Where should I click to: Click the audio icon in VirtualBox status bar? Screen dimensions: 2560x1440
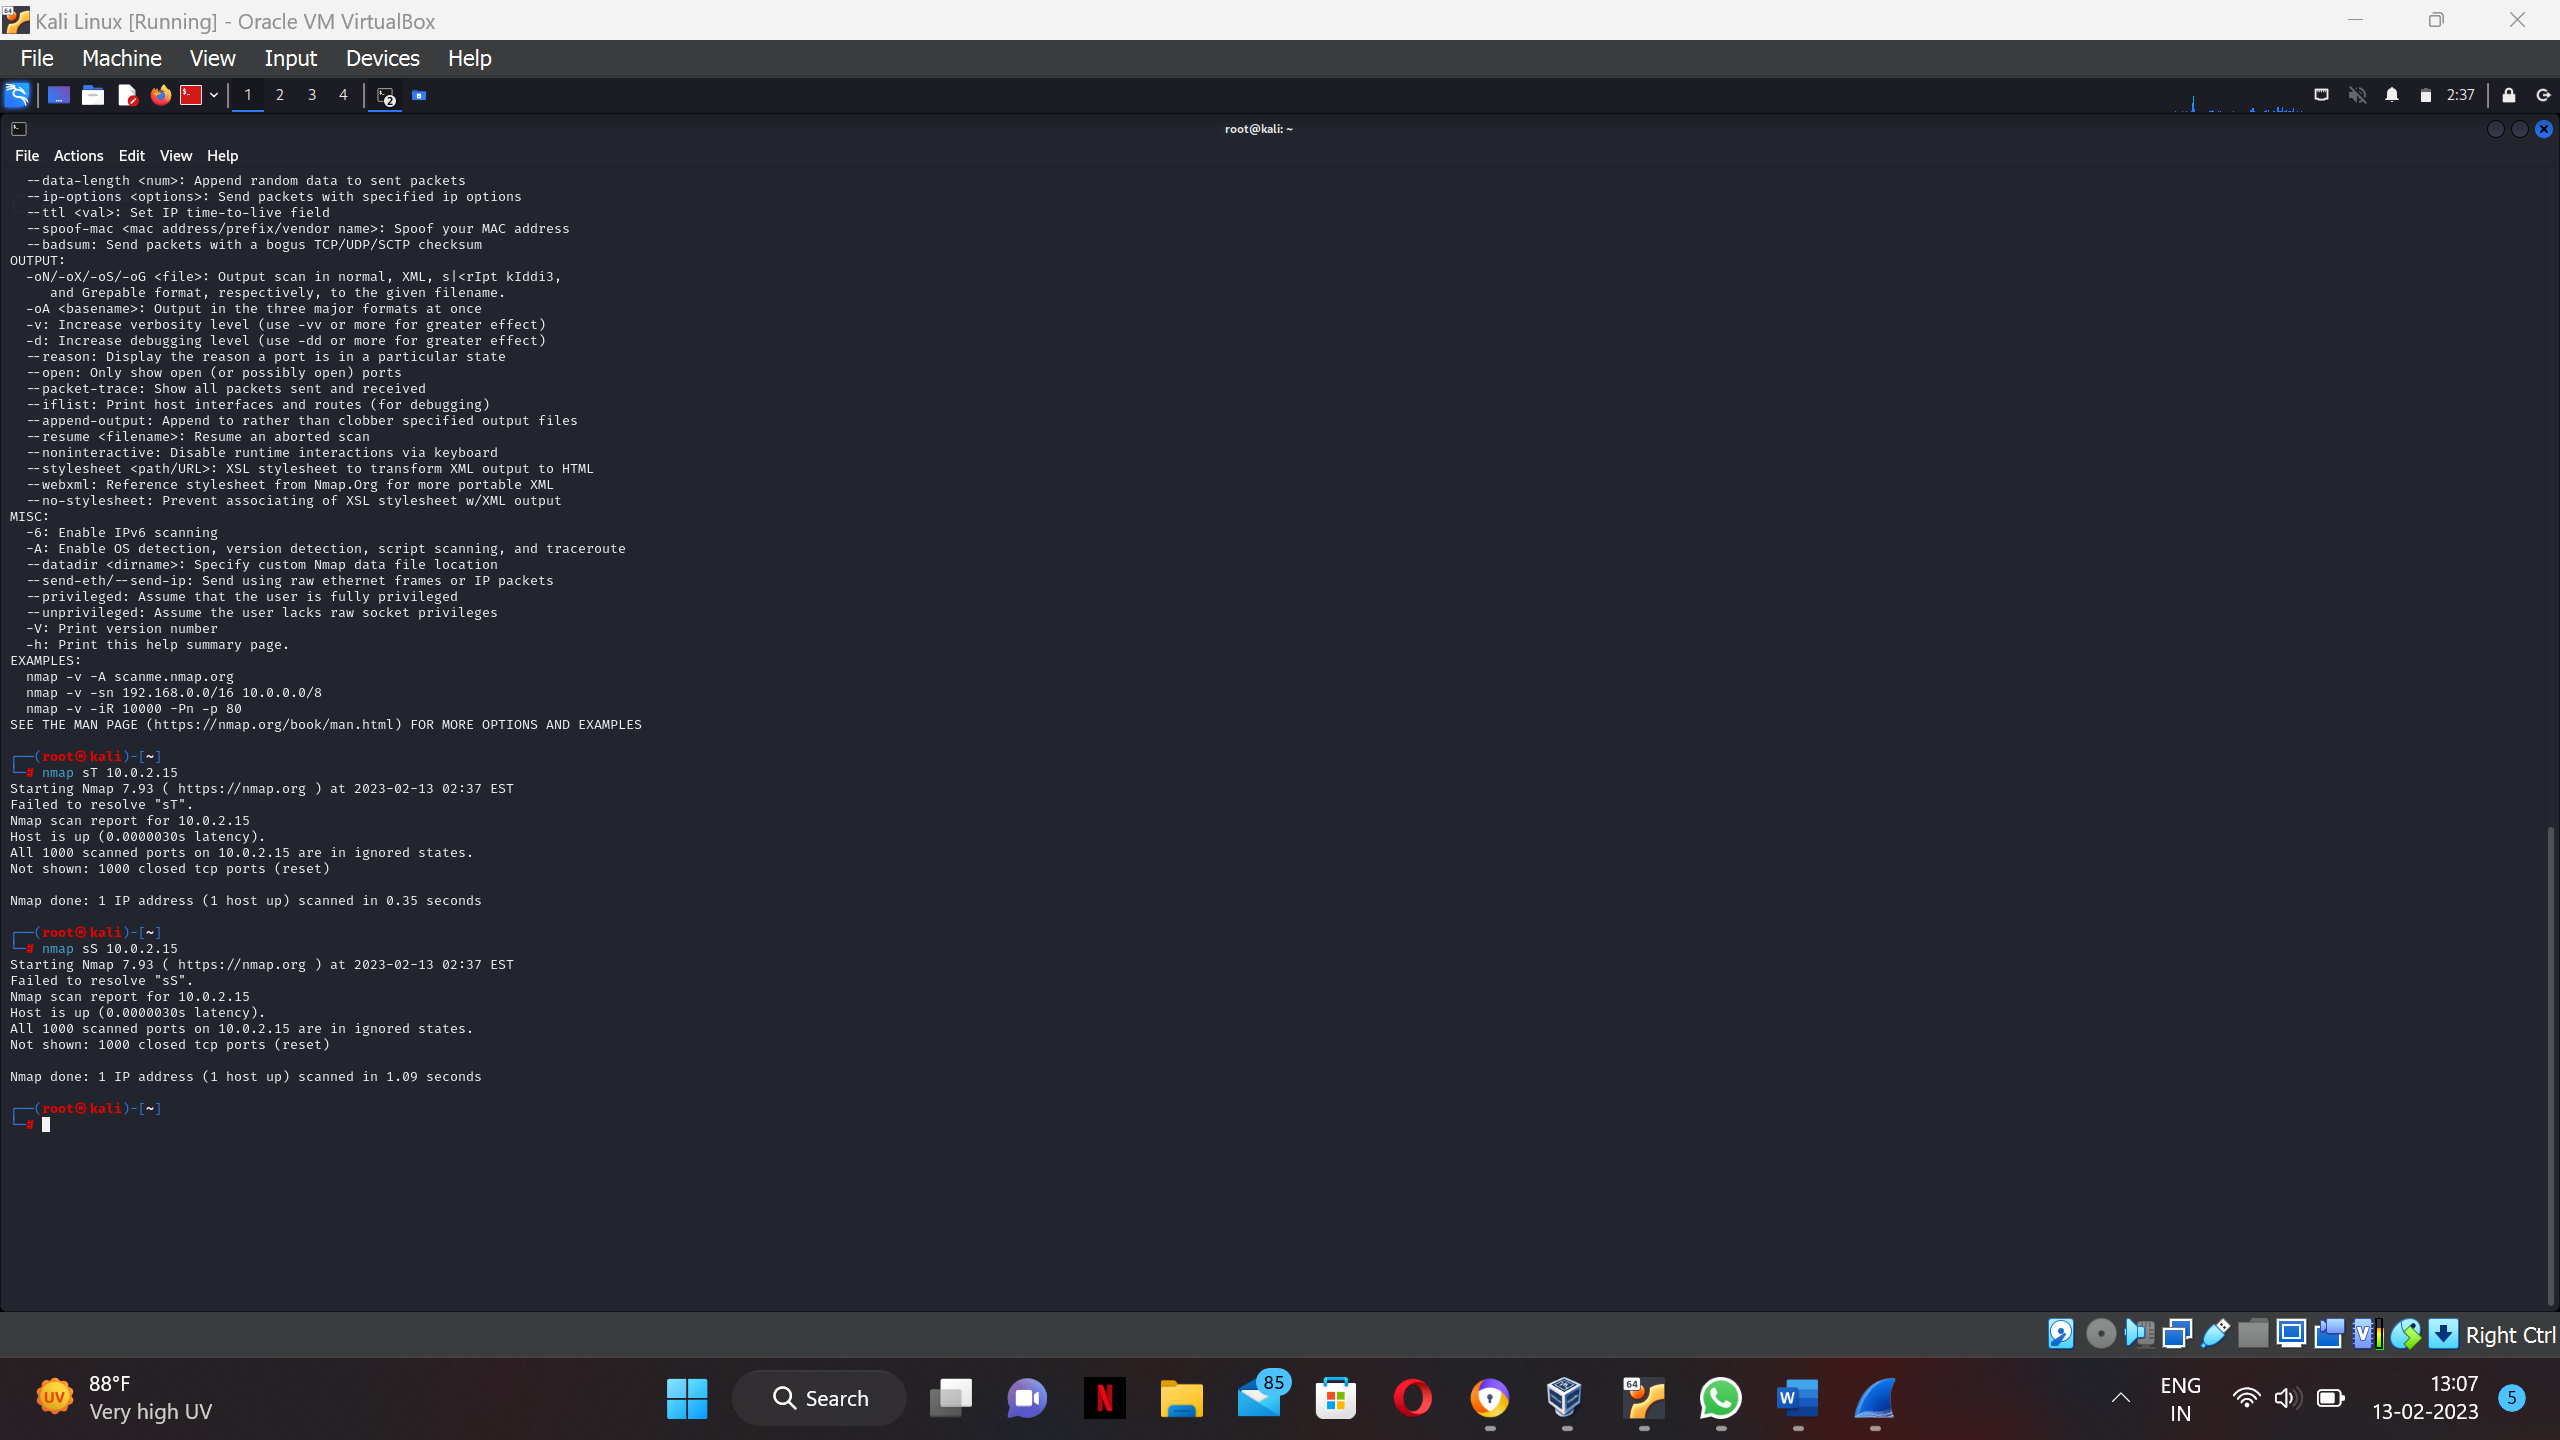point(2140,1333)
